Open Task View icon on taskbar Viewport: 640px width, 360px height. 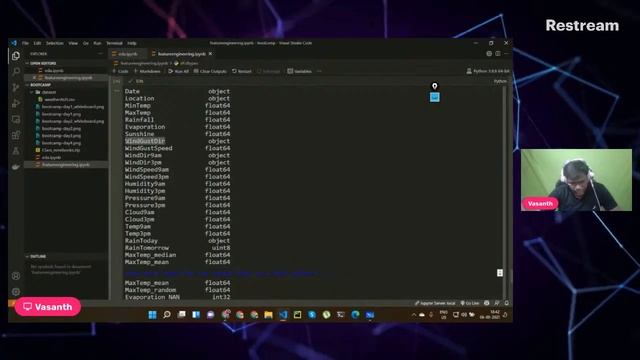point(182,315)
